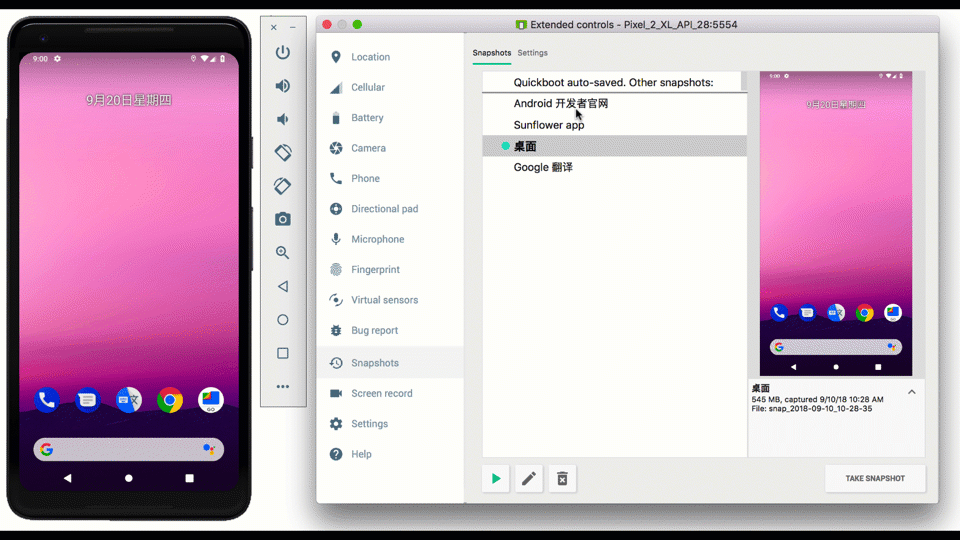Open the Fingerprint panel
The image size is (960, 540).
coord(390,269)
